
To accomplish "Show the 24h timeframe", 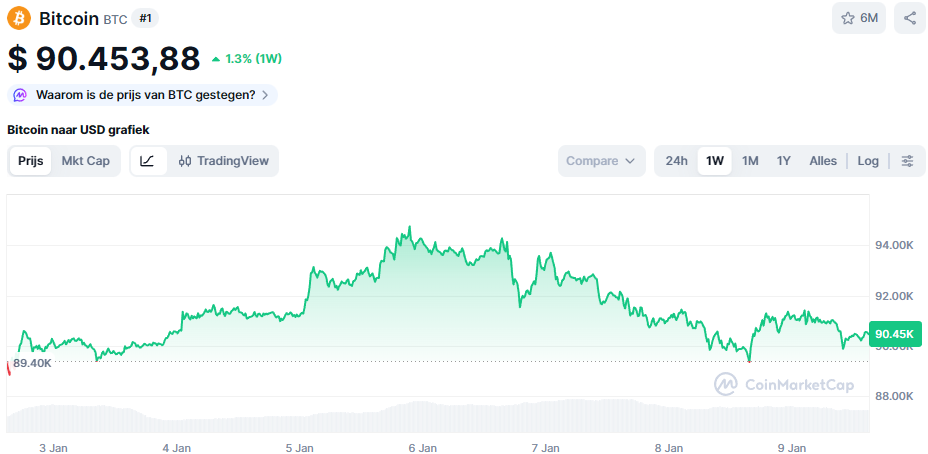I will point(676,161).
